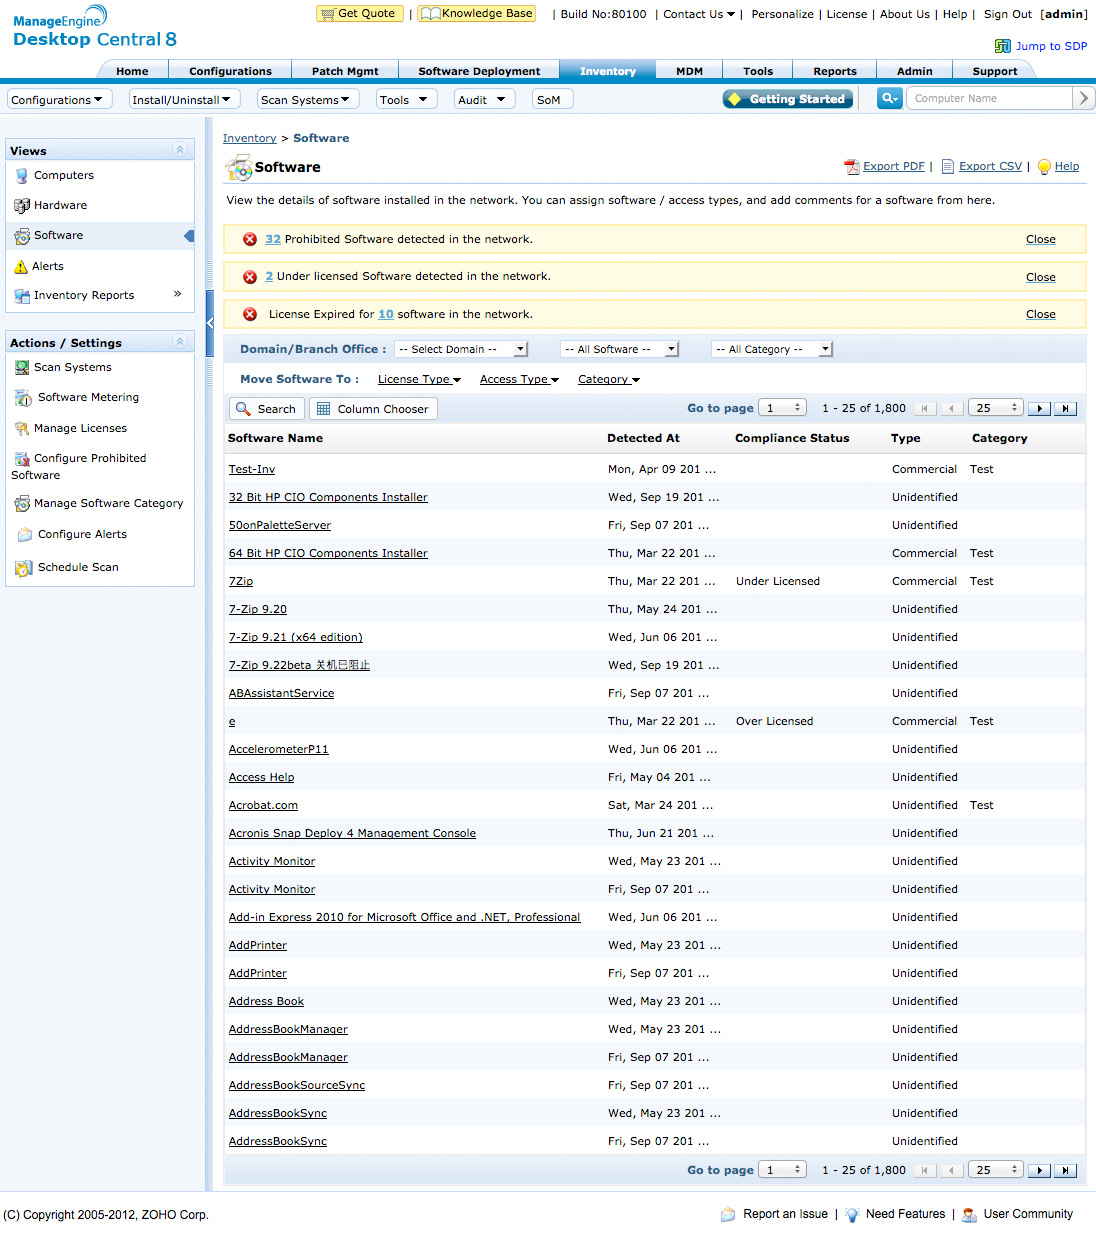This screenshot has width=1096, height=1238.
Task: Open the Reports tab
Action: click(x=834, y=71)
